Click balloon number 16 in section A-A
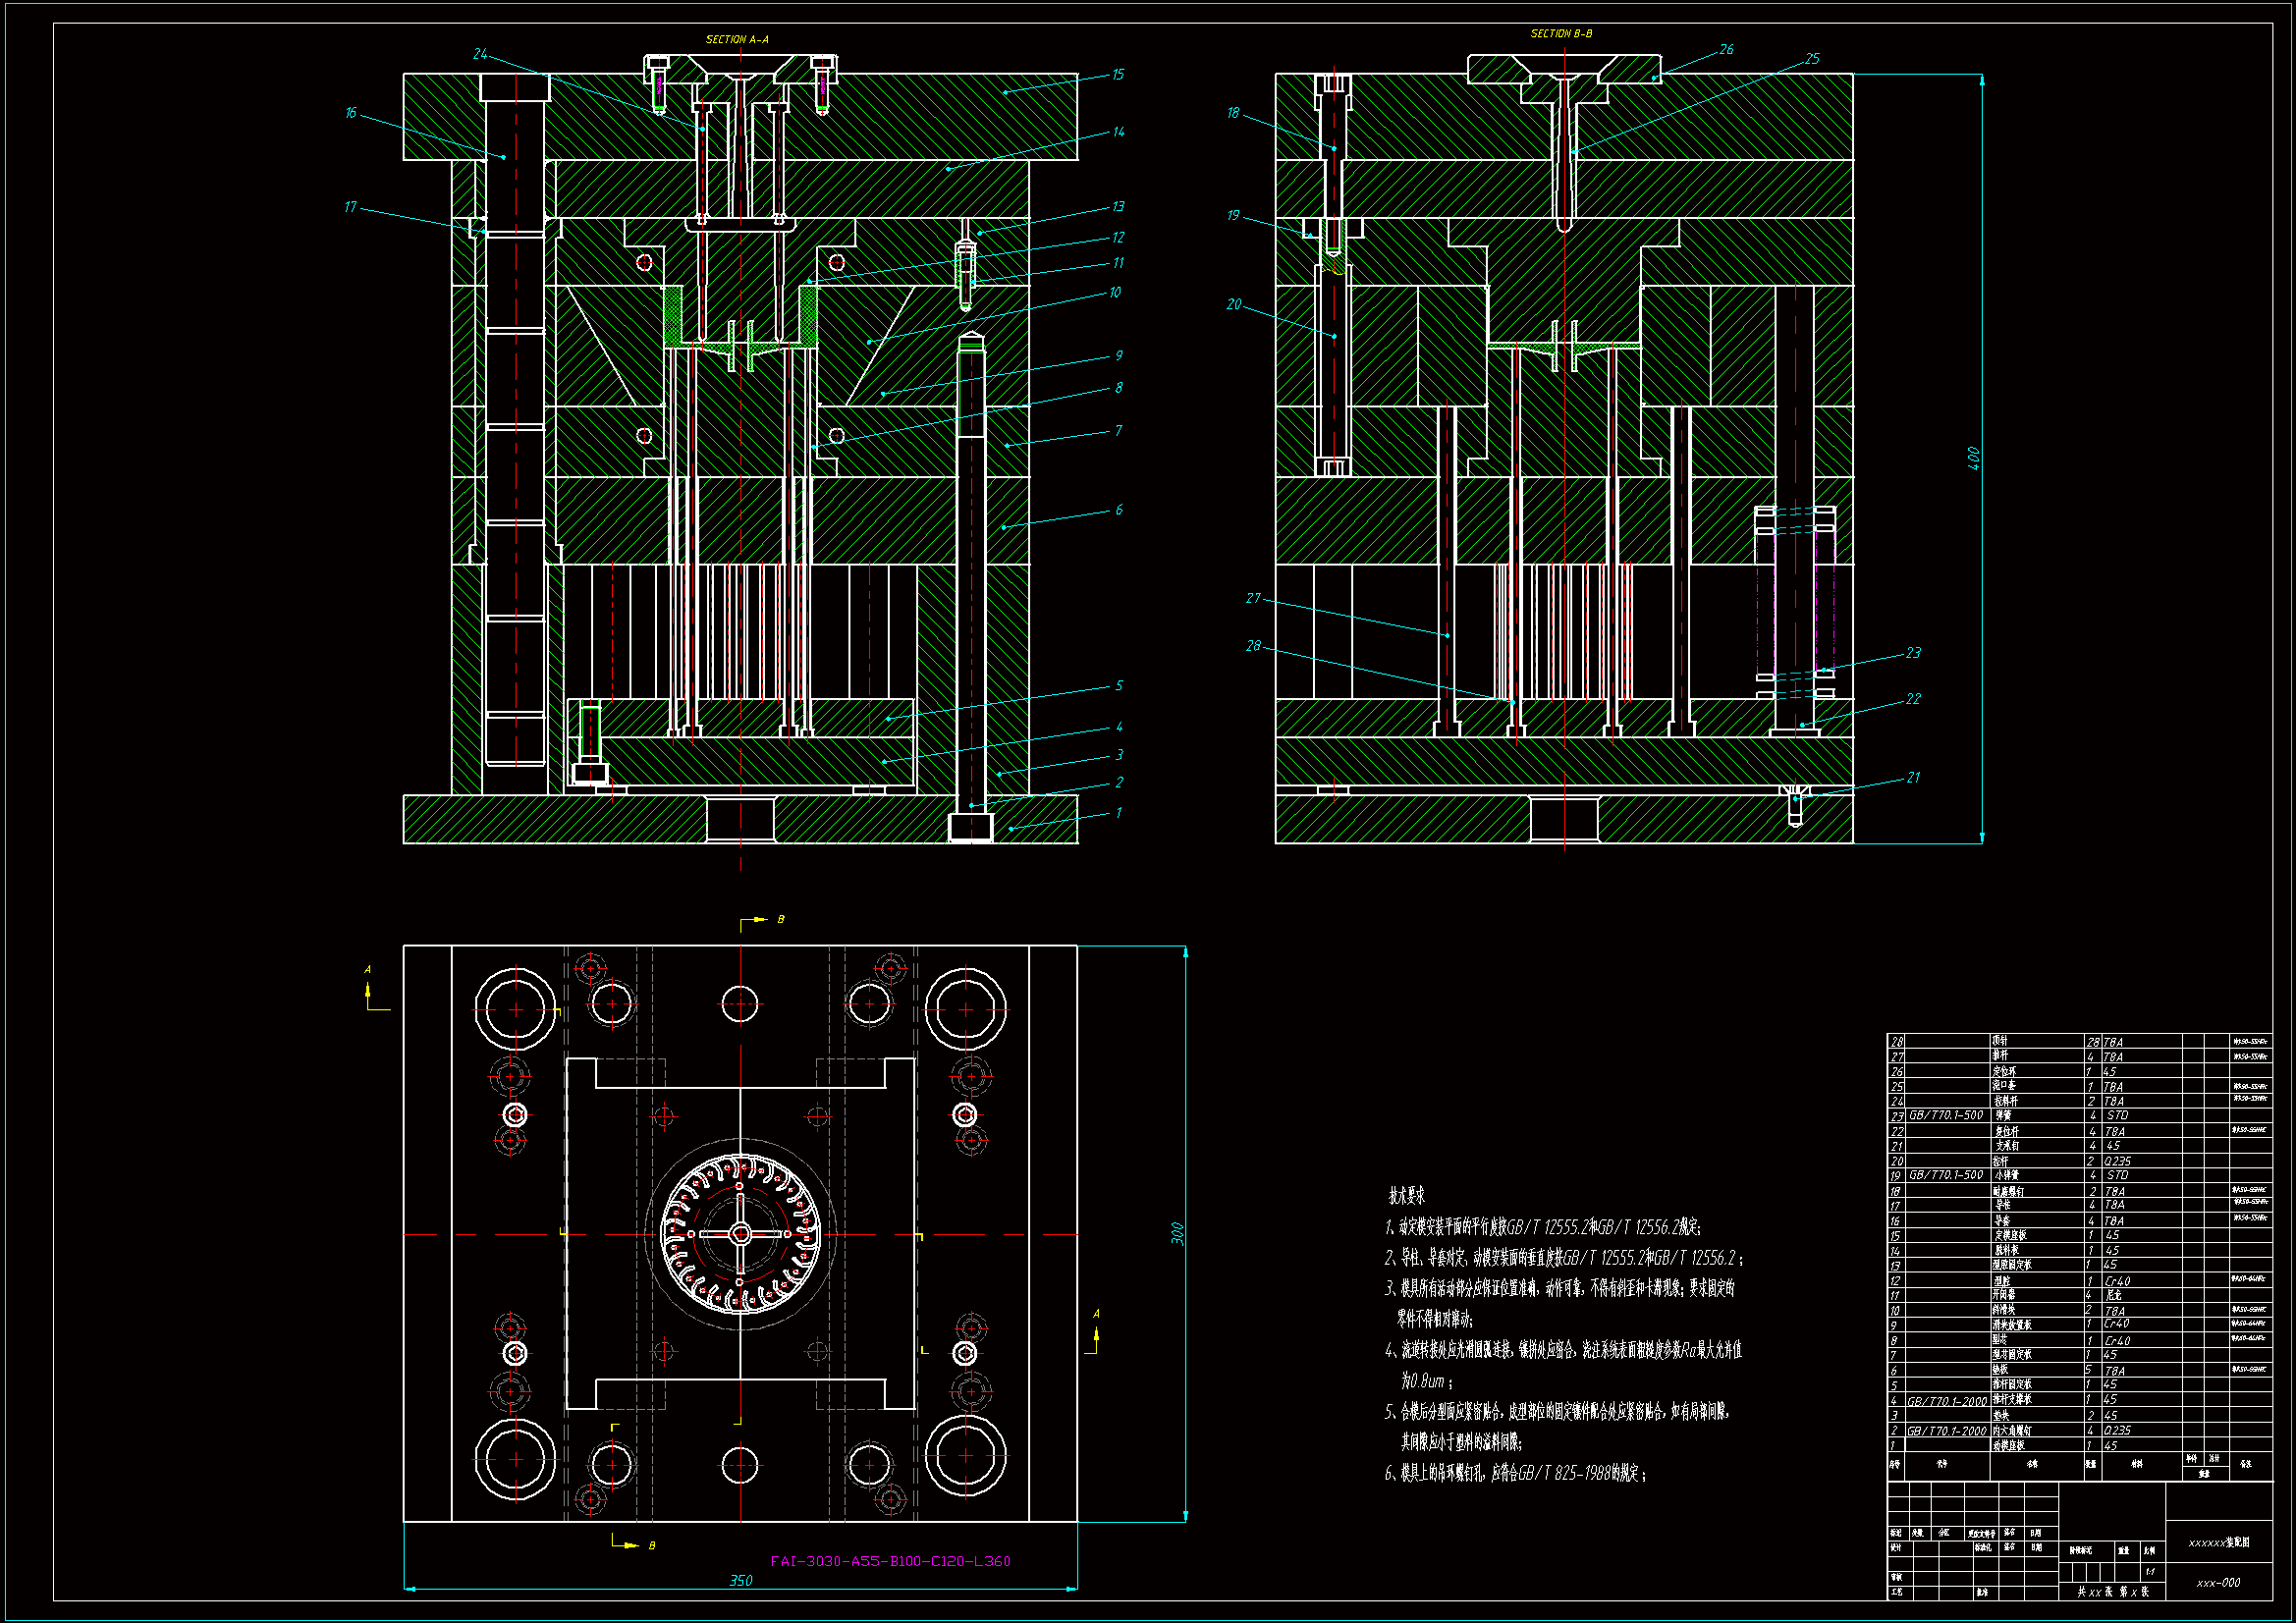2296x1623 pixels. [350, 113]
